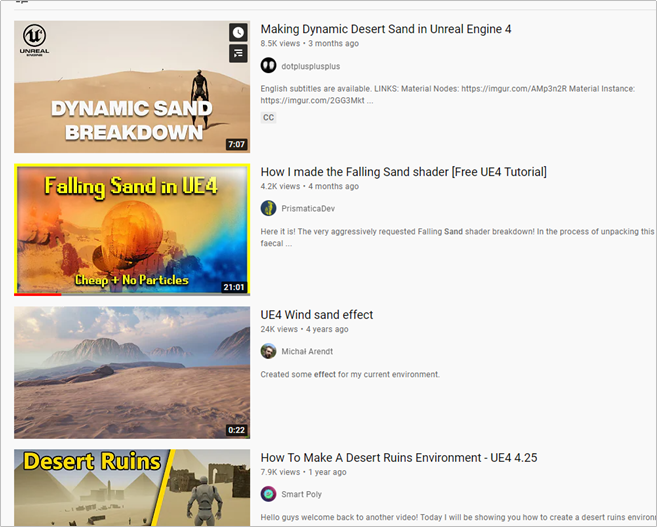Click description 'Created some effect for my current environment.'
657x527 pixels.
350,375
